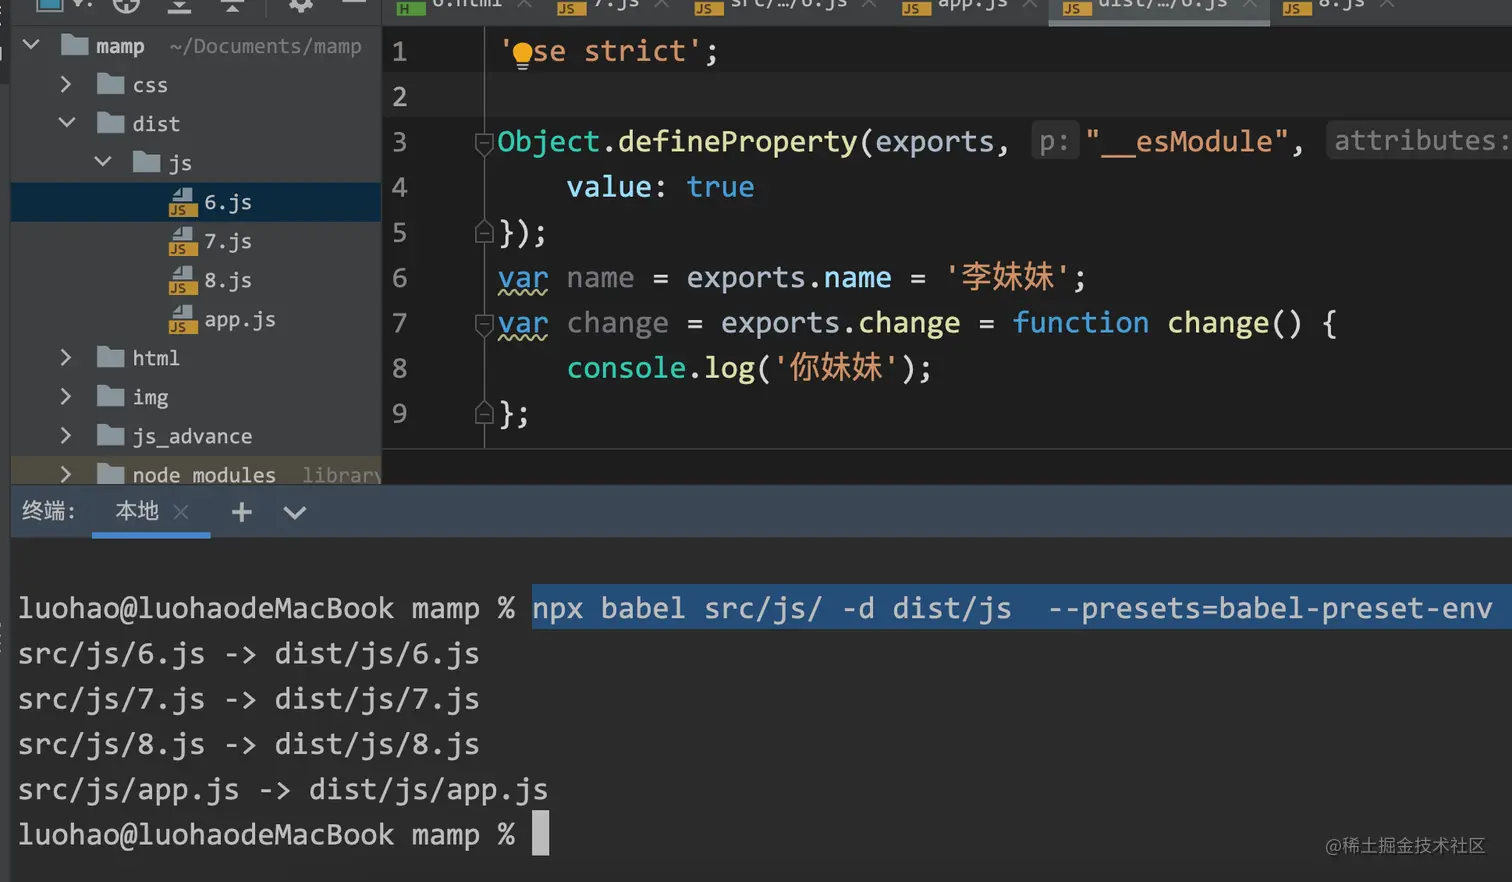The image size is (1512, 882).
Task: Select js_advance folder name in tree
Action: (192, 436)
